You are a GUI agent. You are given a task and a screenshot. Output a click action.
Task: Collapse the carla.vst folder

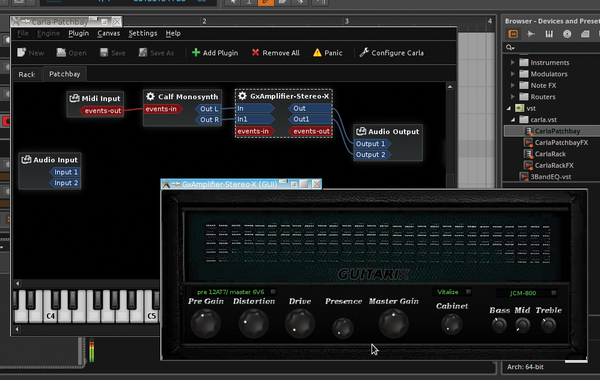[x=513, y=120]
